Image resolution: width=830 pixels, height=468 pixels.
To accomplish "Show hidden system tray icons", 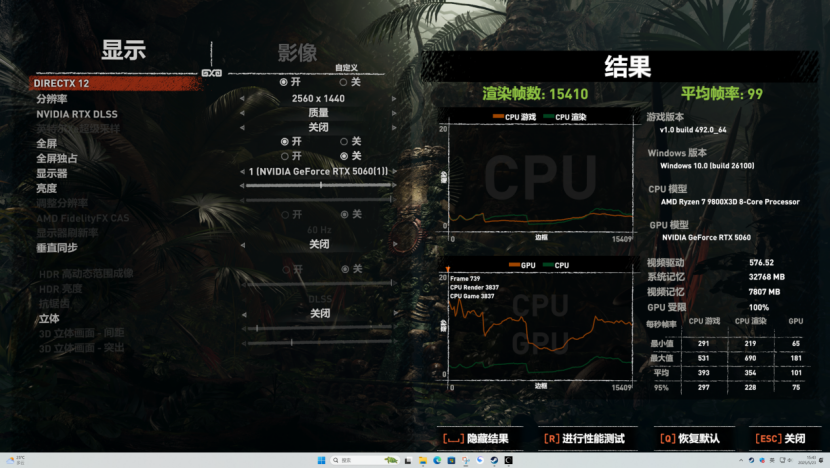I will click(x=741, y=461).
